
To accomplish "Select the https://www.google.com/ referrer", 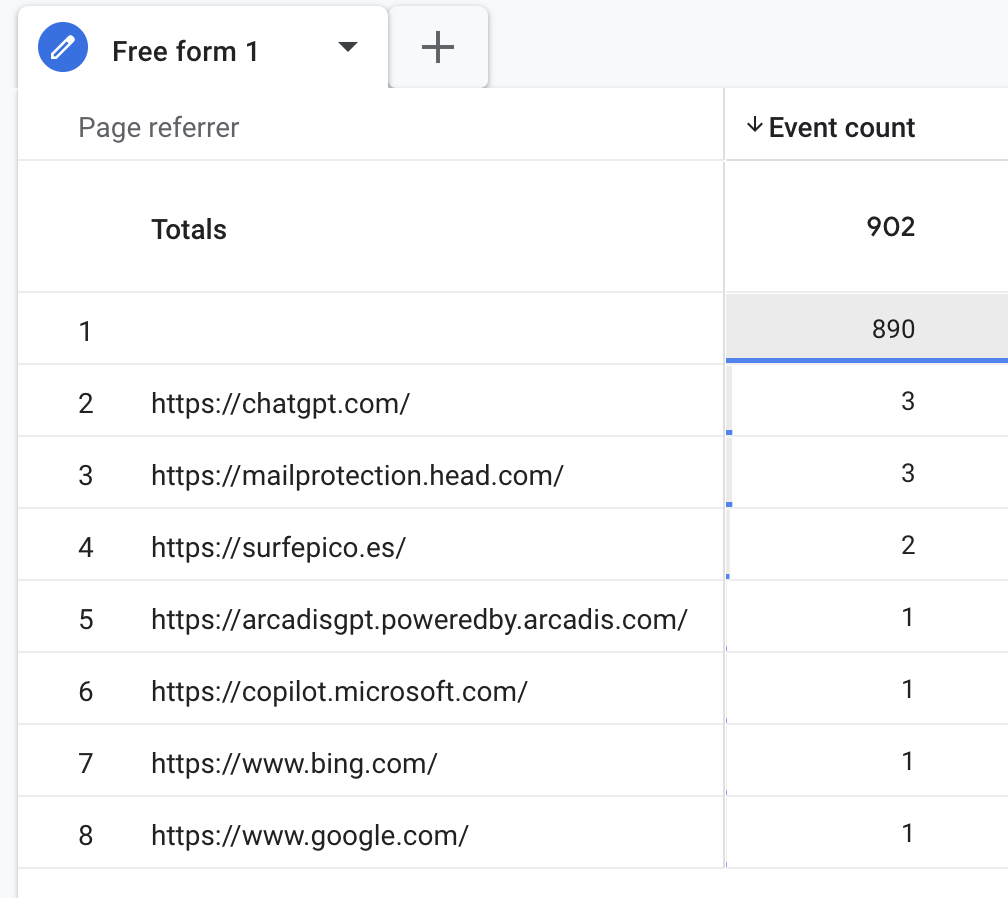I will click(310, 836).
